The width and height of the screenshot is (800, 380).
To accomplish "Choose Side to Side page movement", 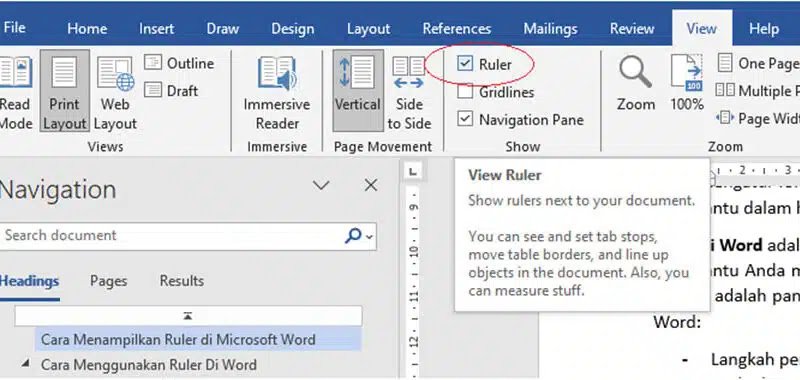I will (x=409, y=92).
